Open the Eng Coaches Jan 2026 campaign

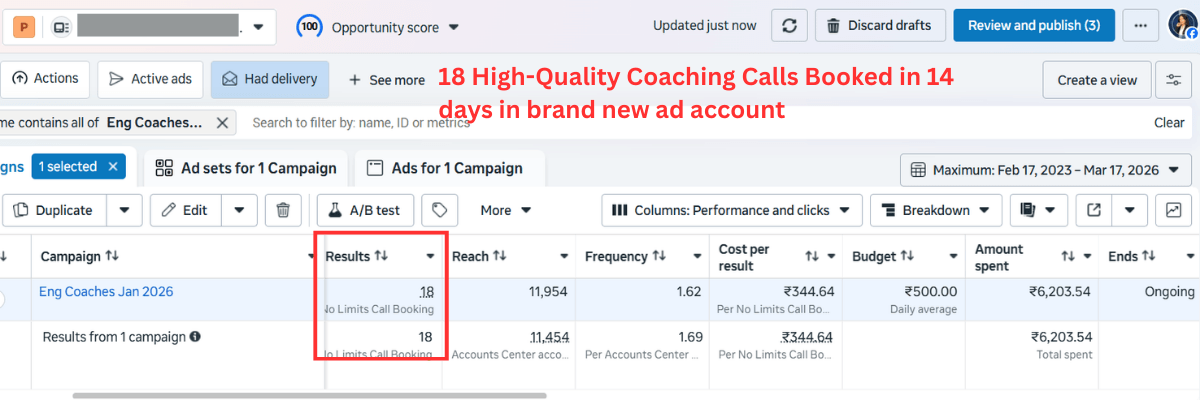click(106, 292)
